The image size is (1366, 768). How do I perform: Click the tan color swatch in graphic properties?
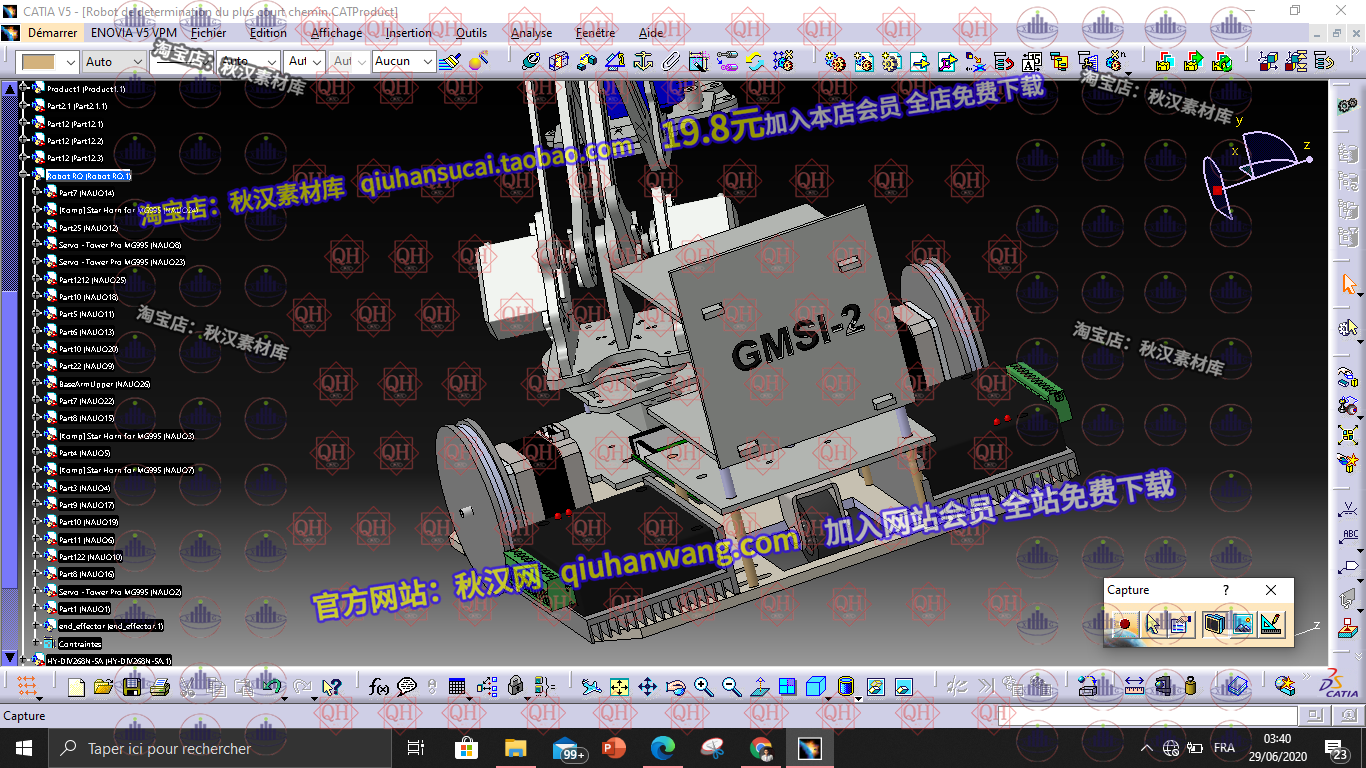(39, 61)
